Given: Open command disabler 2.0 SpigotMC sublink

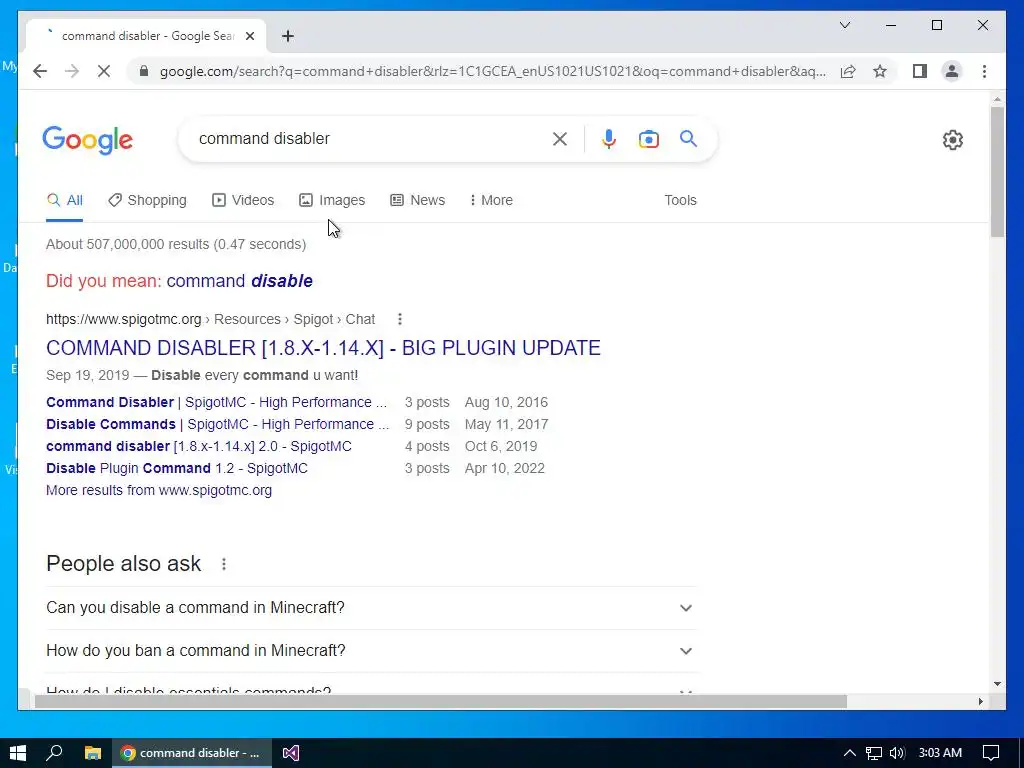Looking at the screenshot, I should pos(199,447).
